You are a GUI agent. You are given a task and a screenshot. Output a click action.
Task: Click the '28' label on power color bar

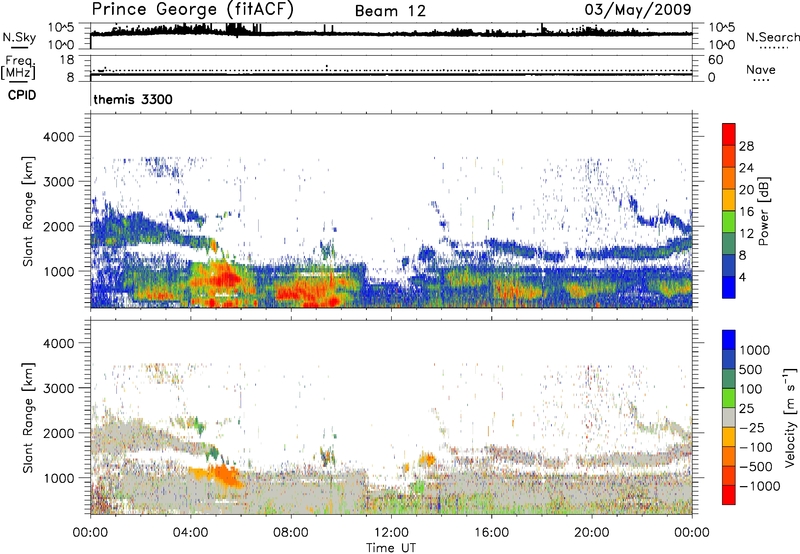(746, 146)
